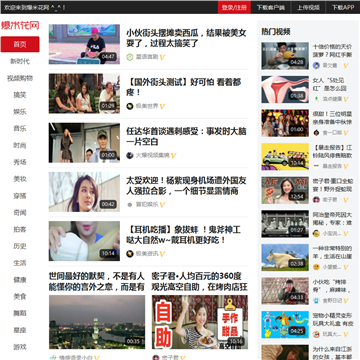Open the 游戏 category in sidebar
This screenshot has height=360, width=360.
[20, 347]
